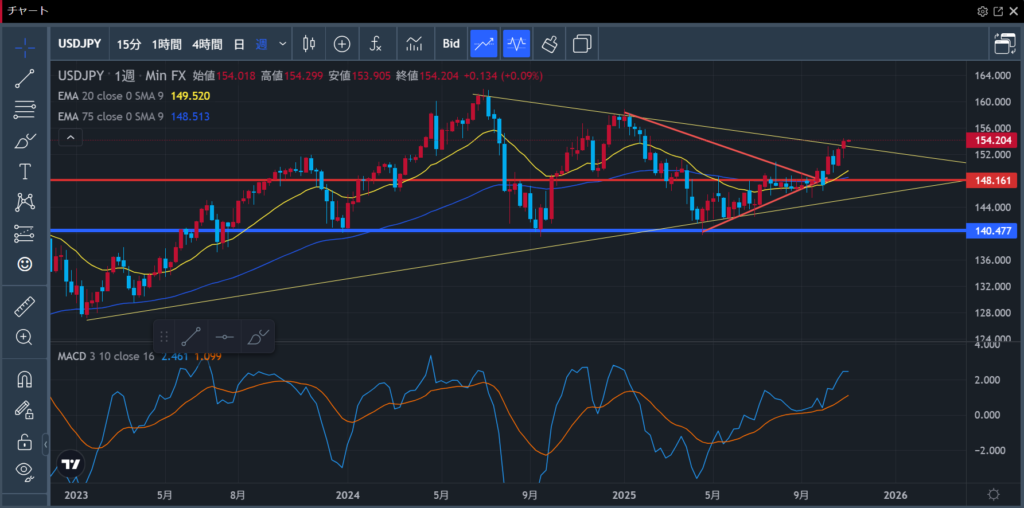Click the candlestick chart style icon
This screenshot has height=508, width=1024.
[x=308, y=44]
